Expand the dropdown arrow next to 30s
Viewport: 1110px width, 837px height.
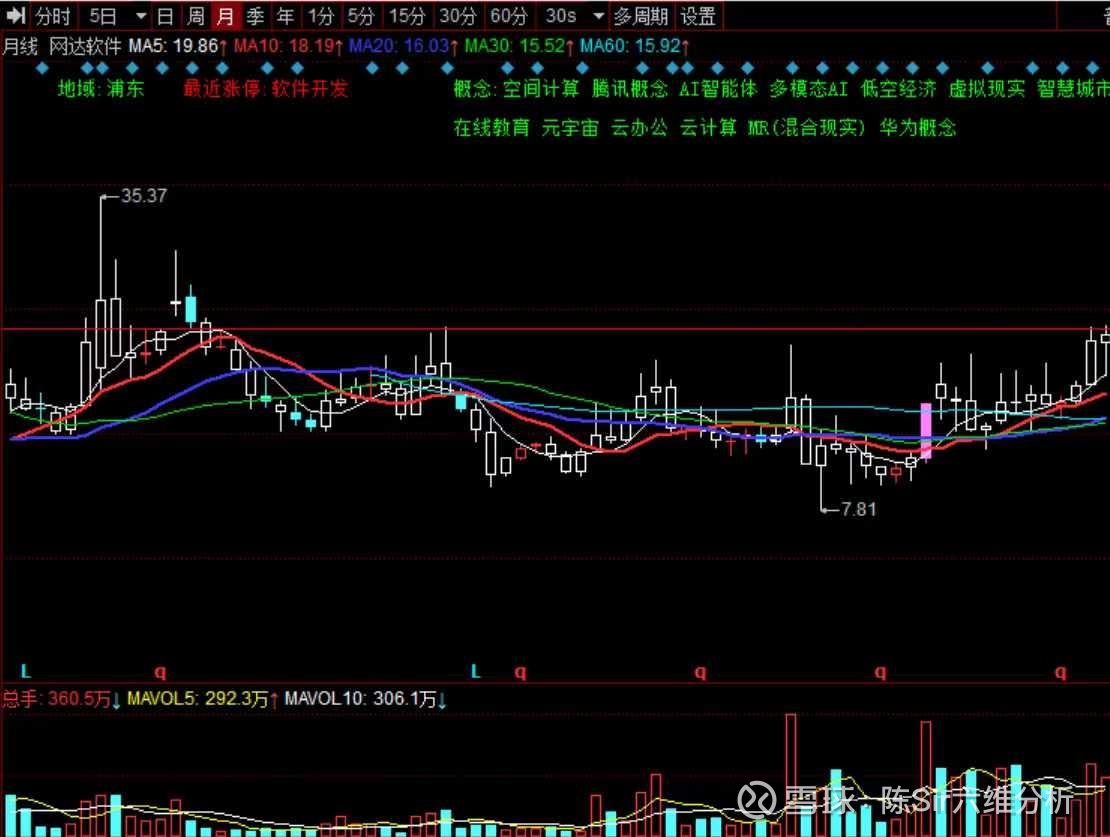tap(599, 16)
